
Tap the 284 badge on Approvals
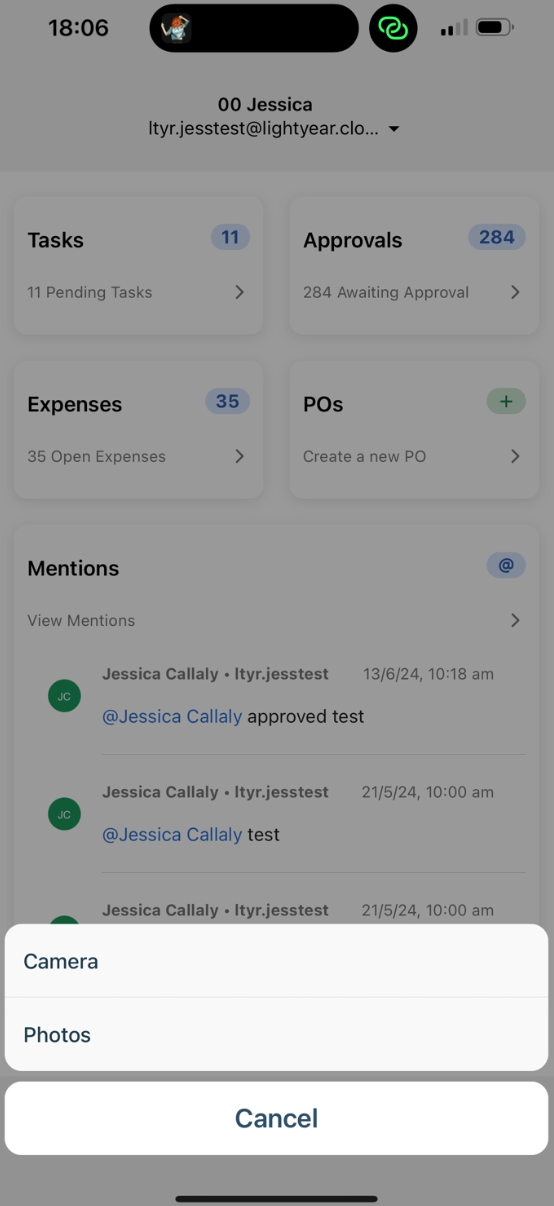[x=497, y=237]
